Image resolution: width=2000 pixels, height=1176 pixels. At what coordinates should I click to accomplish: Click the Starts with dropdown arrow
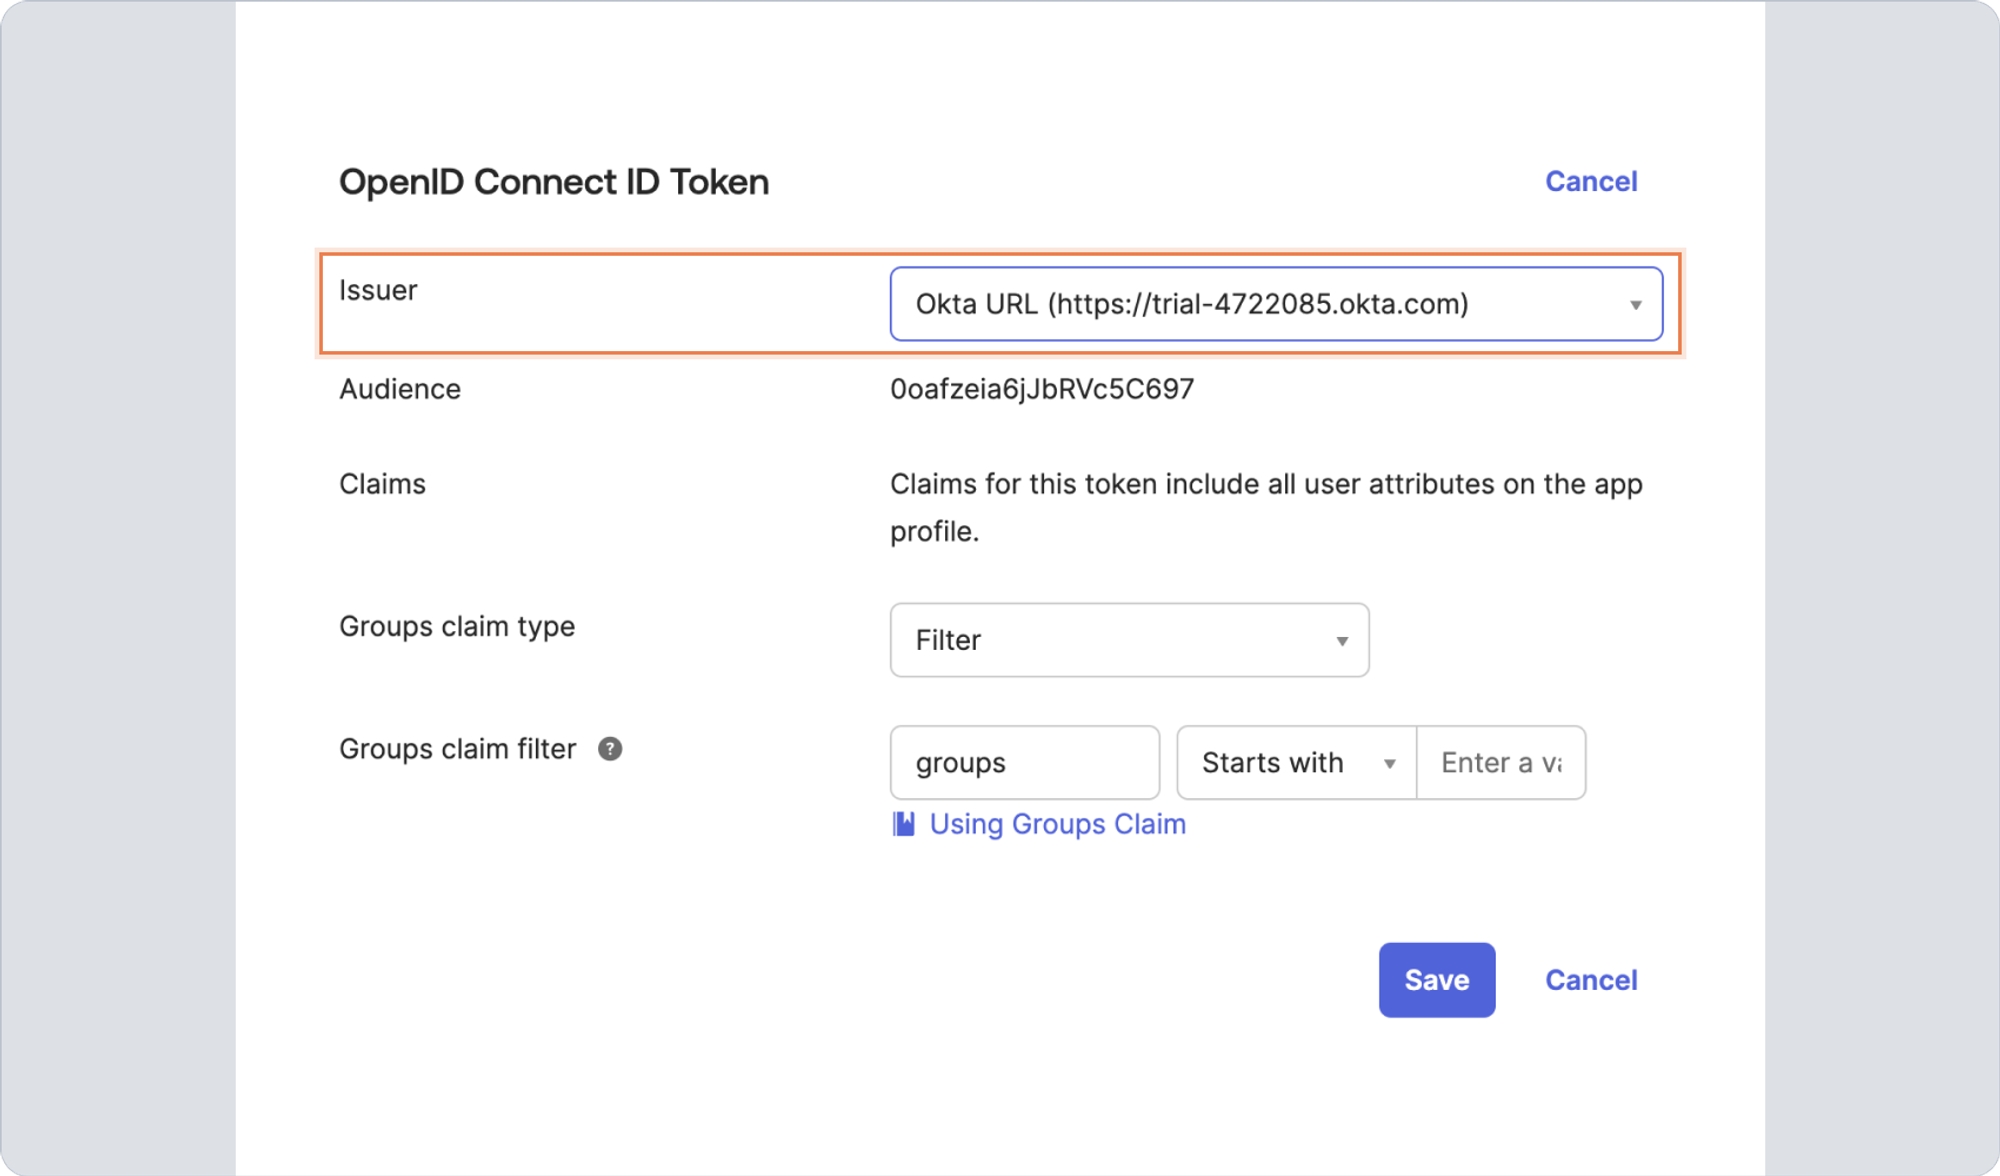click(1389, 764)
